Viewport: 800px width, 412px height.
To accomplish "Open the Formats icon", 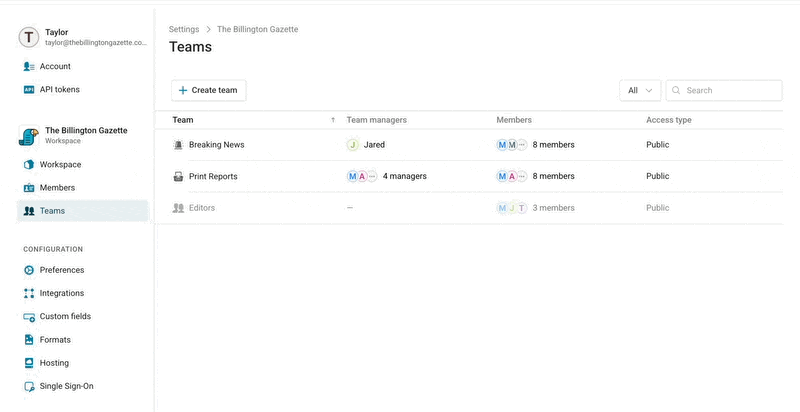I will [x=29, y=340].
